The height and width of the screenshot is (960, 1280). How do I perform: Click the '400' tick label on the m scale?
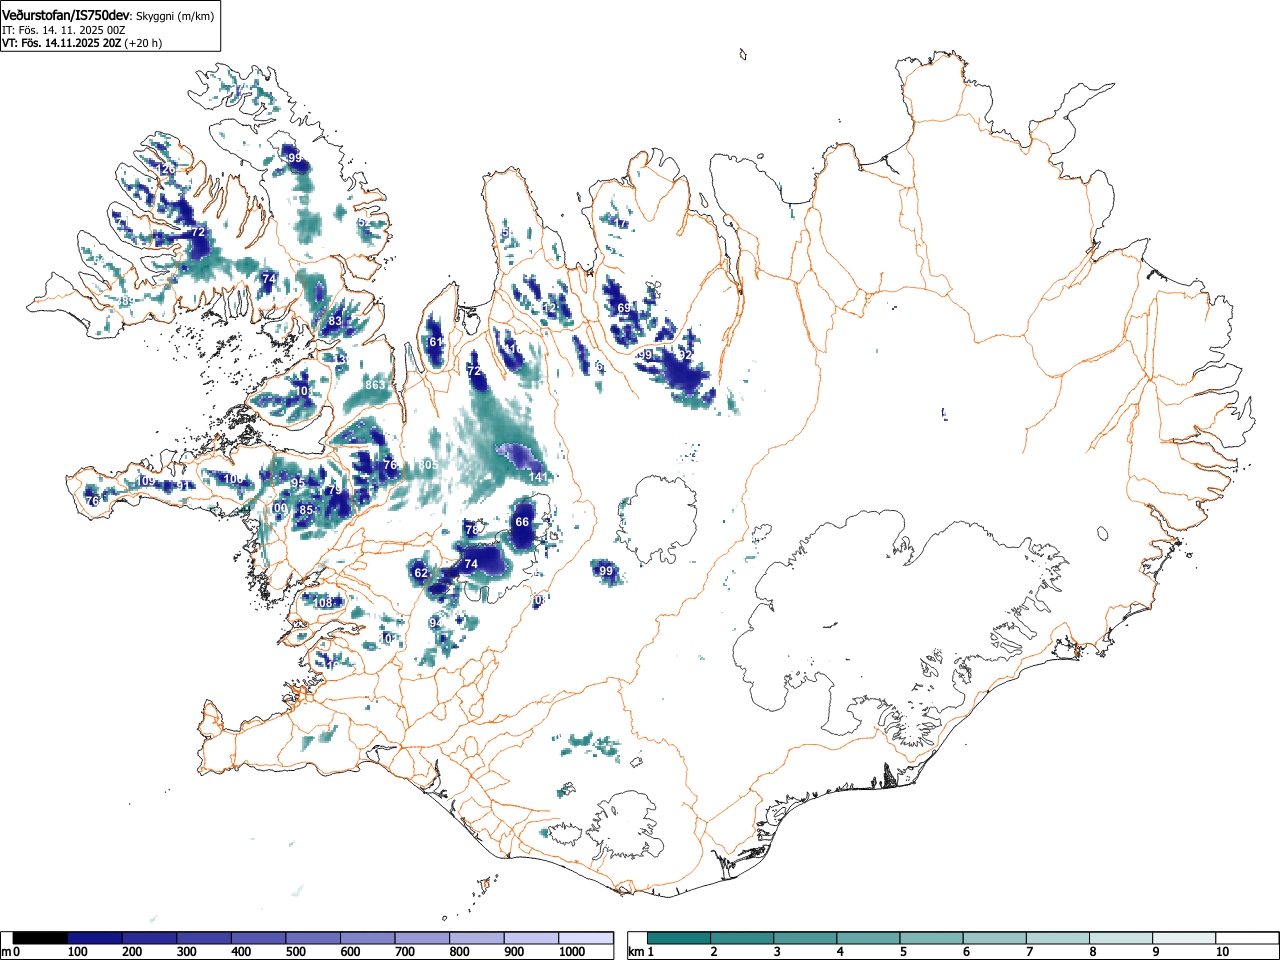[x=241, y=952]
